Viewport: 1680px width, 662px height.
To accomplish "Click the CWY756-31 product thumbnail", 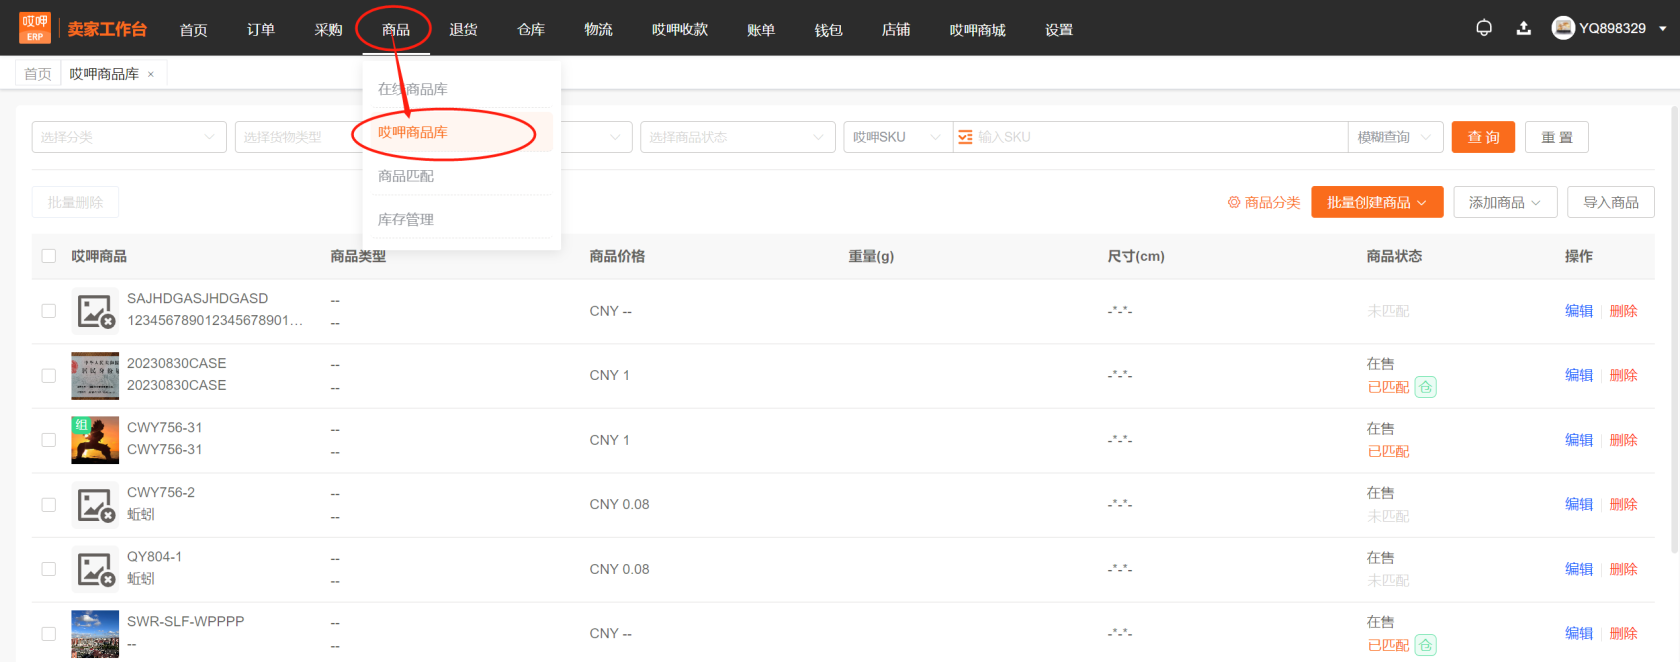I will (x=95, y=440).
